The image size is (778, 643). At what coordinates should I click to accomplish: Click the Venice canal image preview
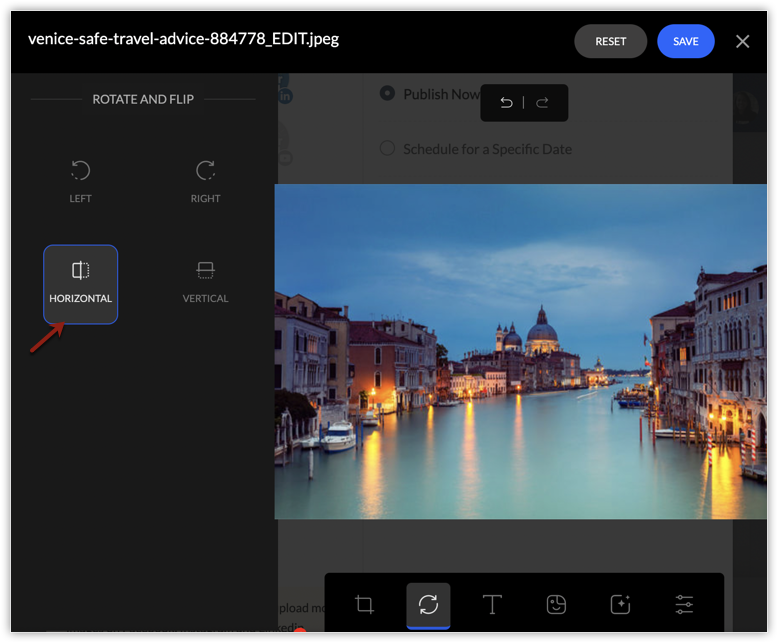pos(520,351)
